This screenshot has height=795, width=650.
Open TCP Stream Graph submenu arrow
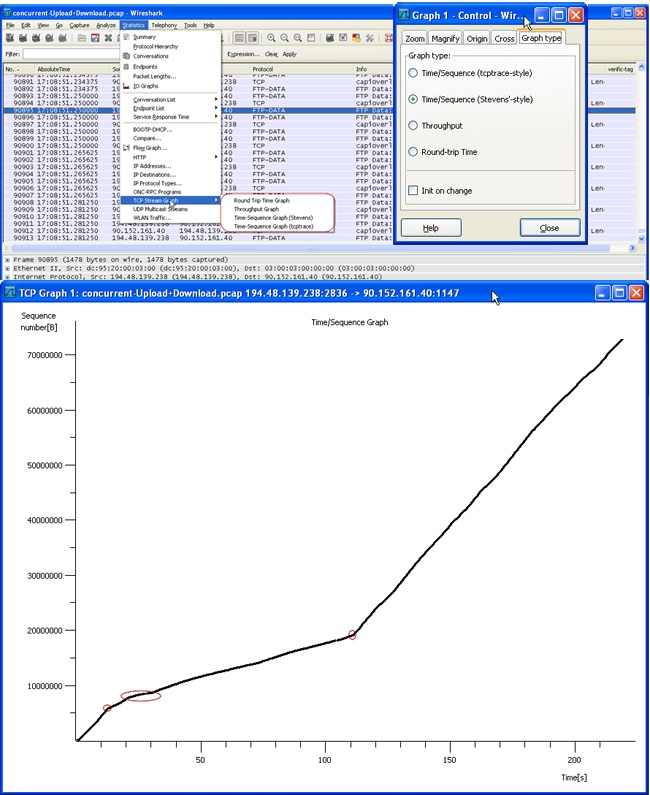216,200
